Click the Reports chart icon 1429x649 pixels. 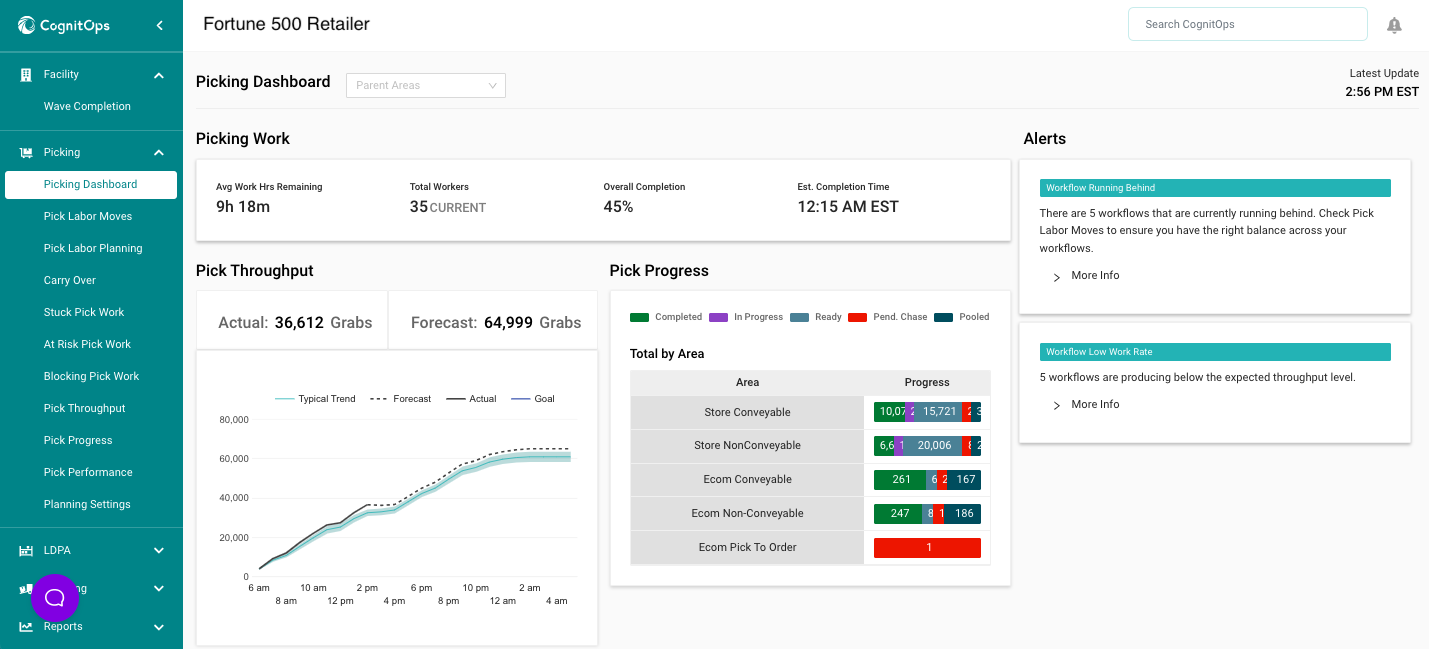26,627
